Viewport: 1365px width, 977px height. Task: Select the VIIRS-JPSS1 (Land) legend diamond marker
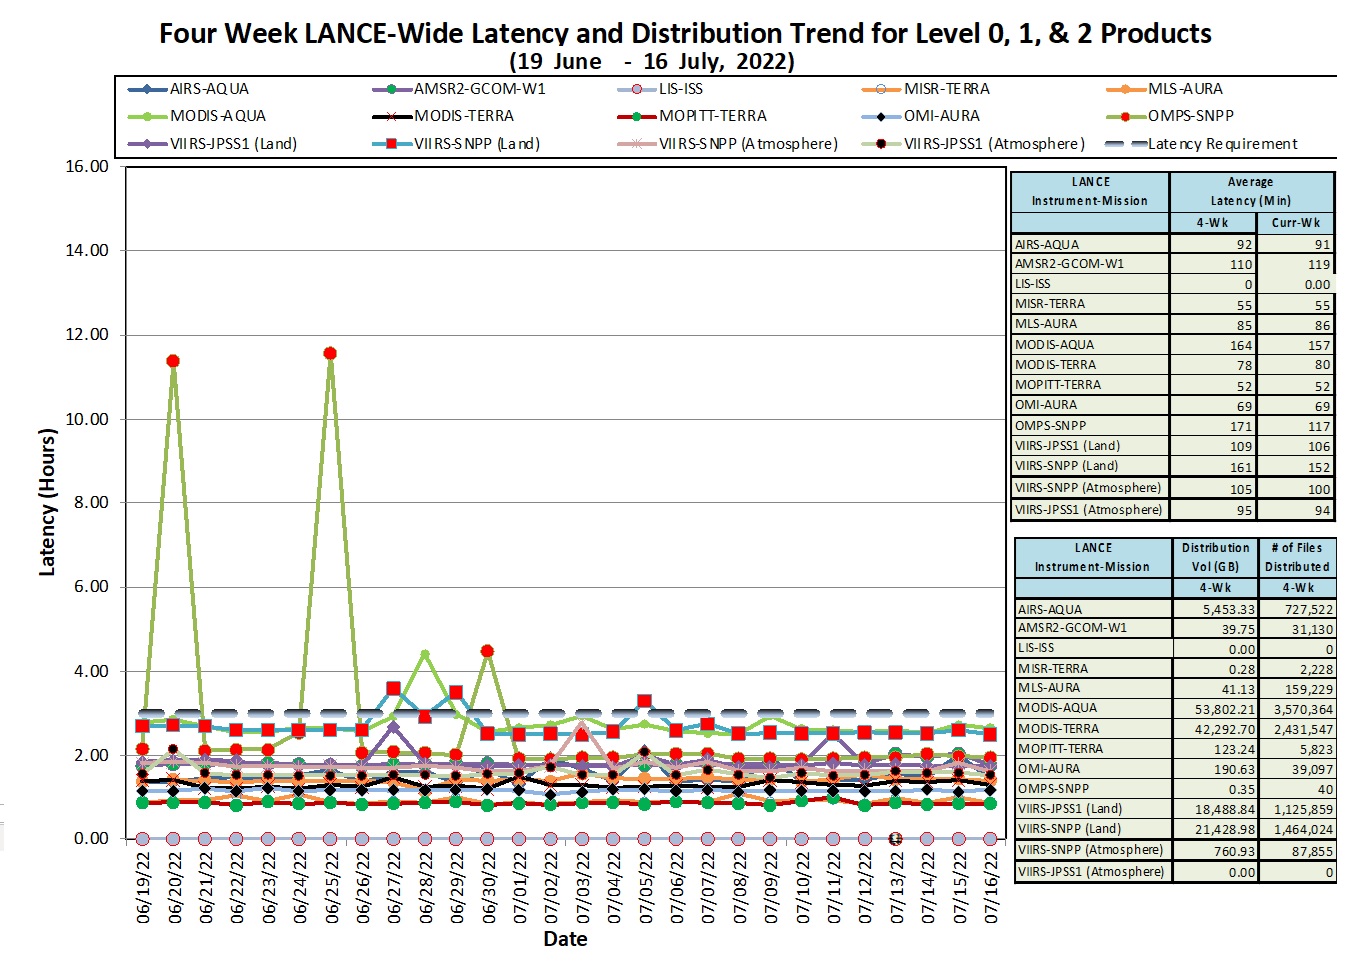(148, 144)
